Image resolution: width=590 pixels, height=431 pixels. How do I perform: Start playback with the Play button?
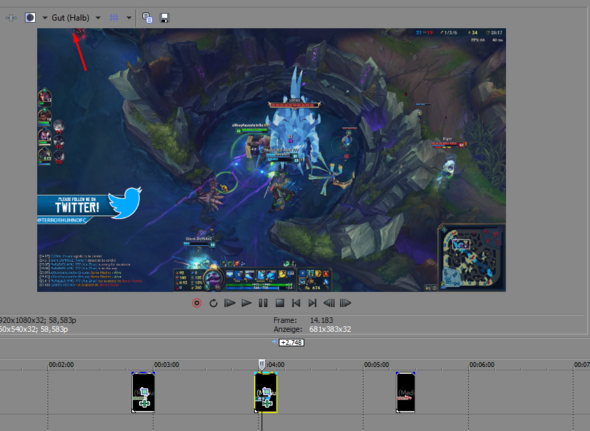coord(246,303)
